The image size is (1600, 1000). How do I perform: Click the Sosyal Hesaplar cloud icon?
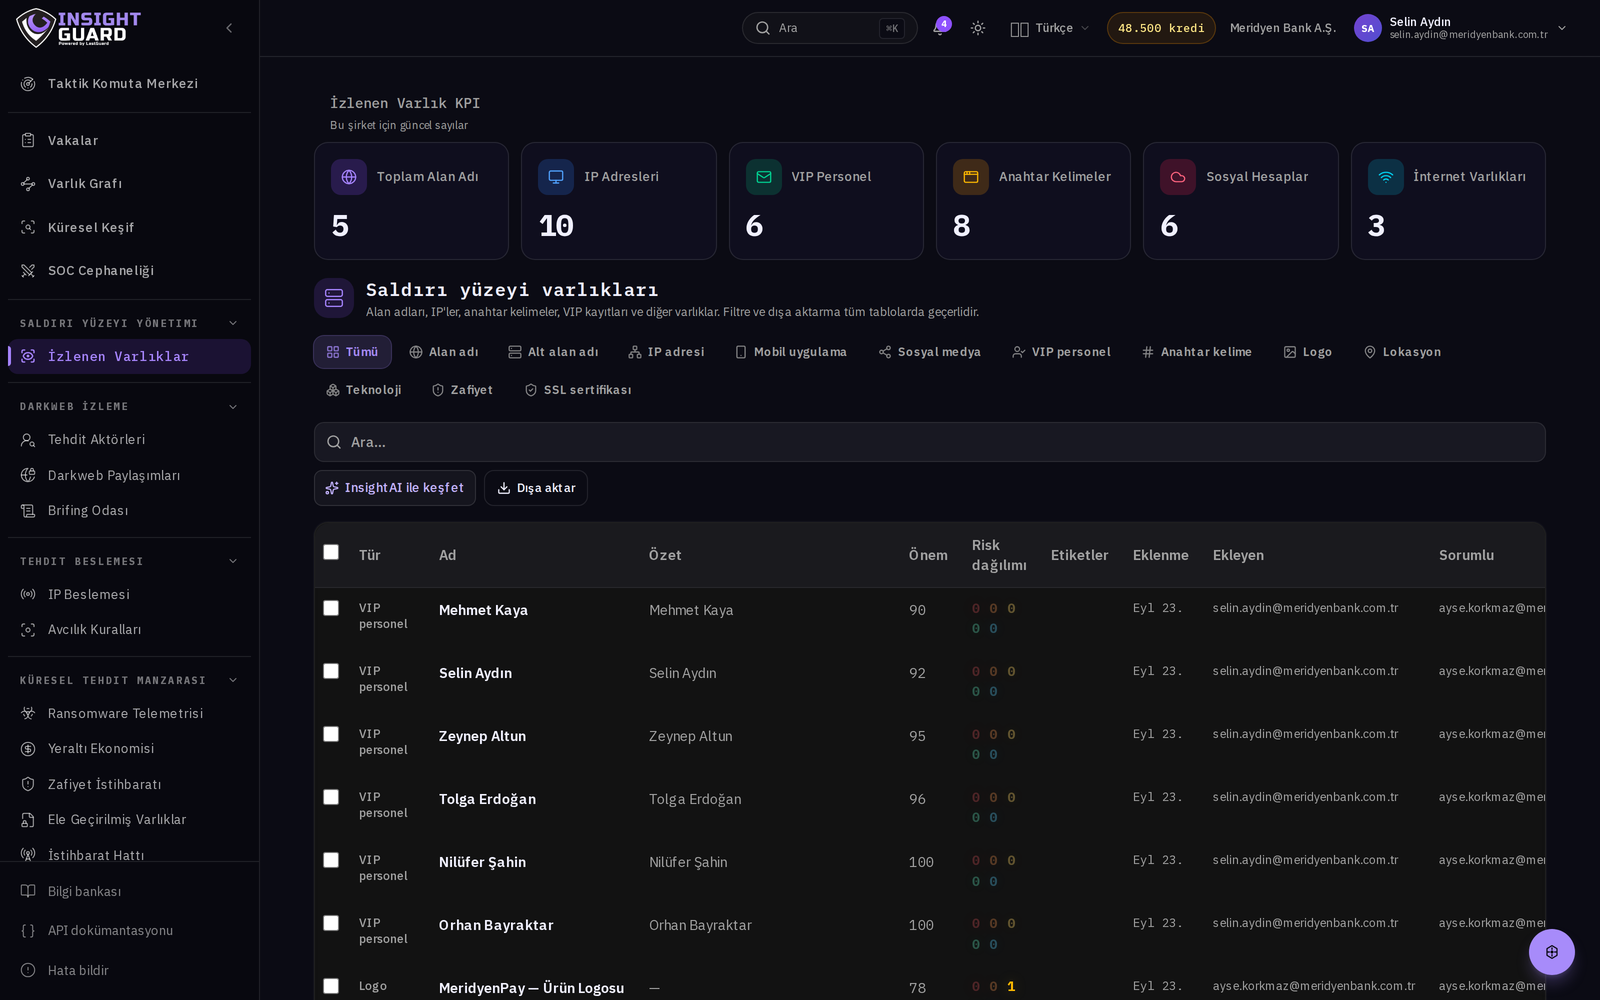[x=1178, y=177]
